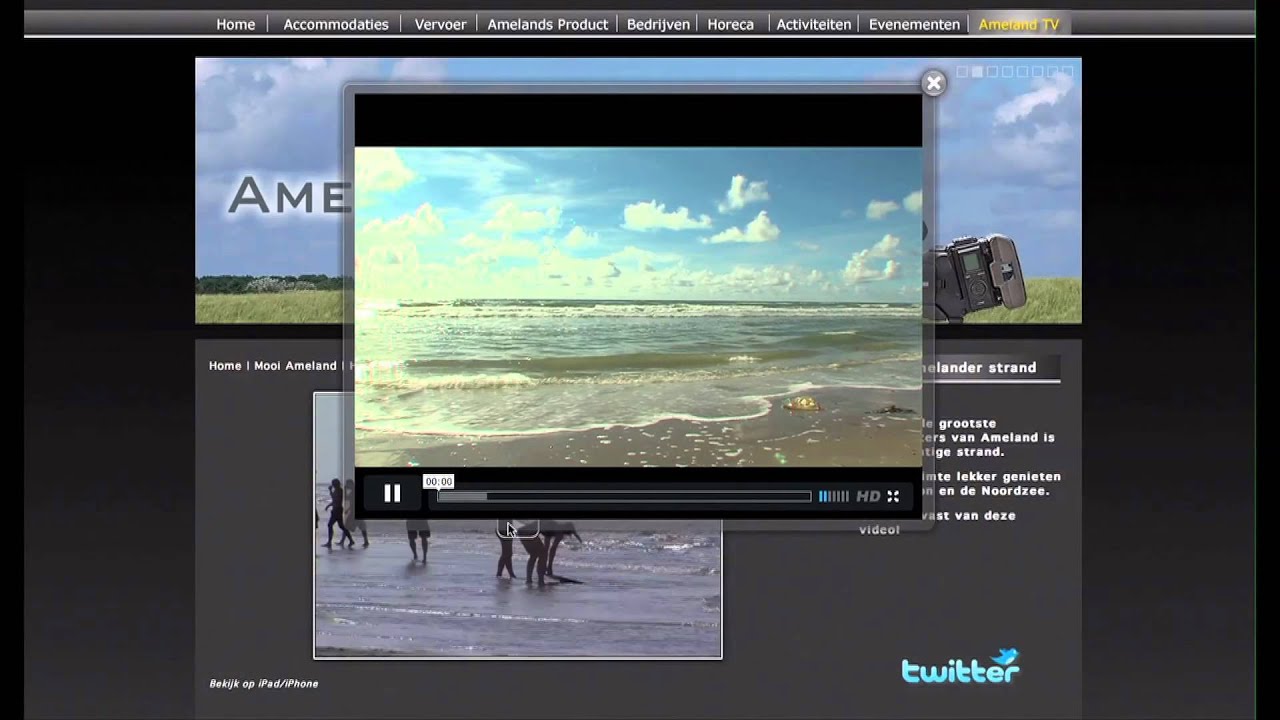Select the fifth banner slide indicator
The height and width of the screenshot is (720, 1280).
(1022, 71)
